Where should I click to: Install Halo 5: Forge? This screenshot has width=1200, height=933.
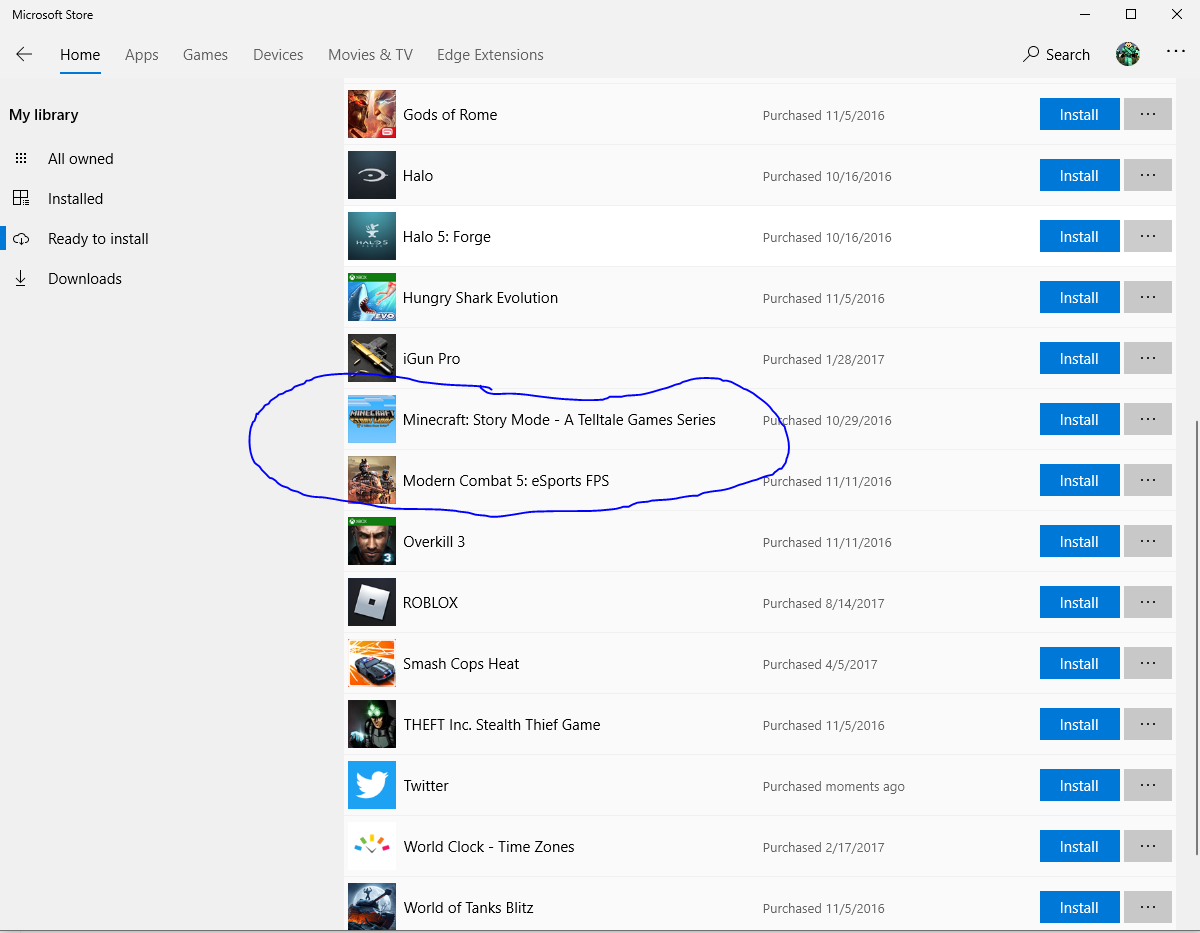1079,237
